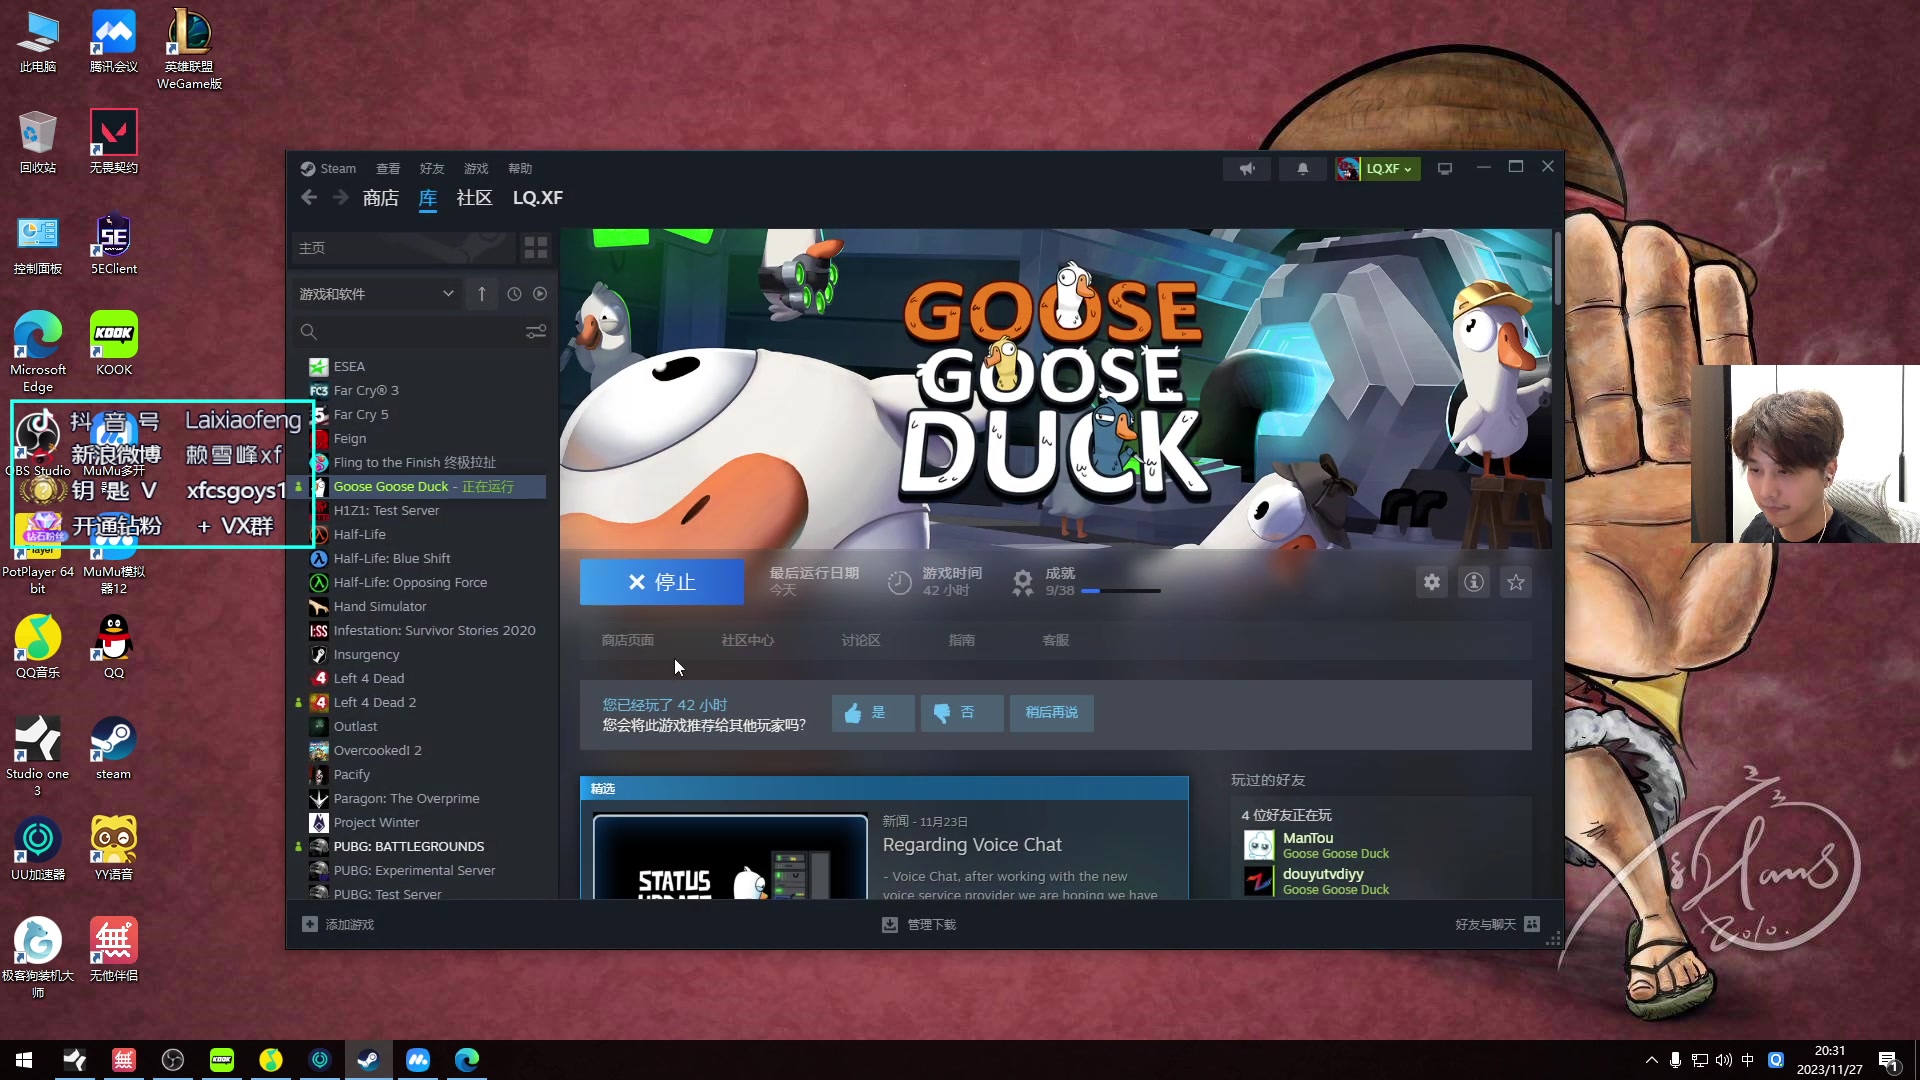Open the 好友 (Friends) menu
1920x1080 pixels.
pyautogui.click(x=432, y=168)
